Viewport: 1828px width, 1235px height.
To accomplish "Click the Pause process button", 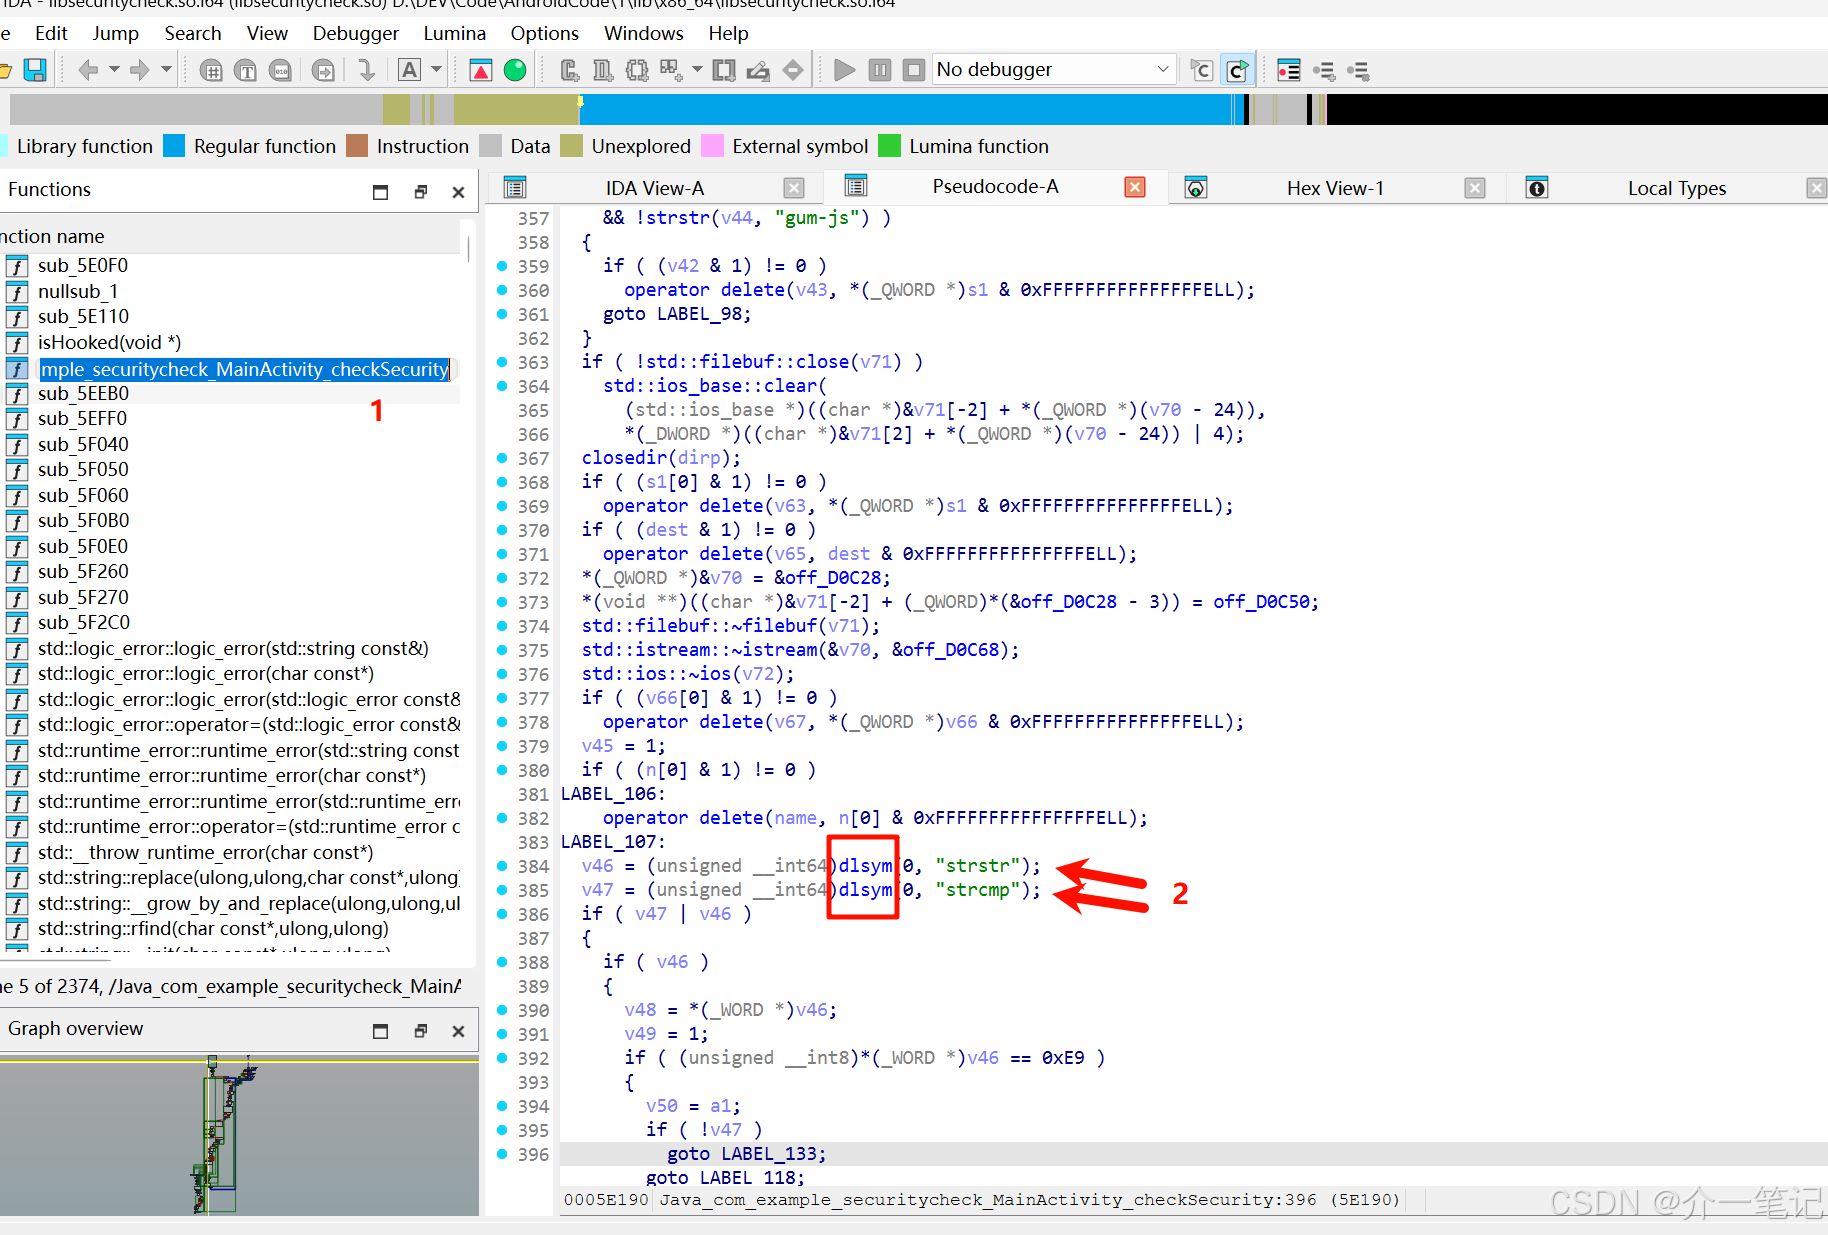I will pyautogui.click(x=880, y=70).
